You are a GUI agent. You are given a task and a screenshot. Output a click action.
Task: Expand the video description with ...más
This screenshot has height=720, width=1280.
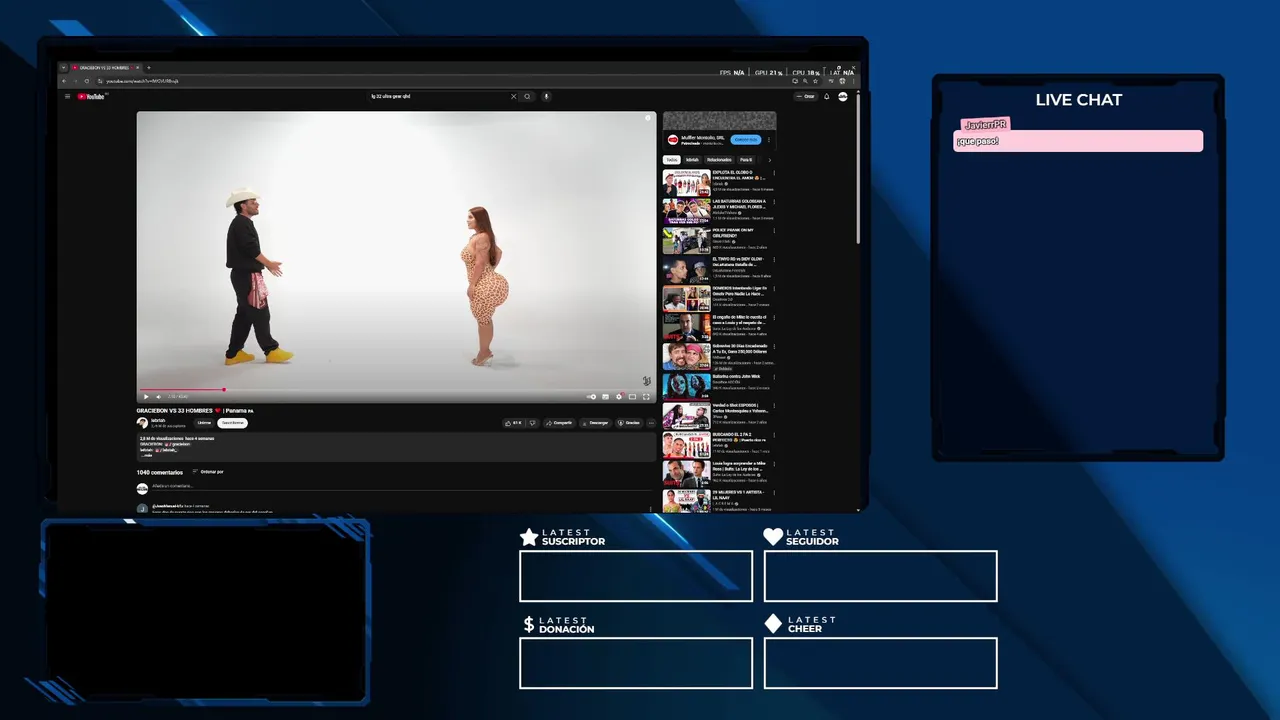(147, 455)
